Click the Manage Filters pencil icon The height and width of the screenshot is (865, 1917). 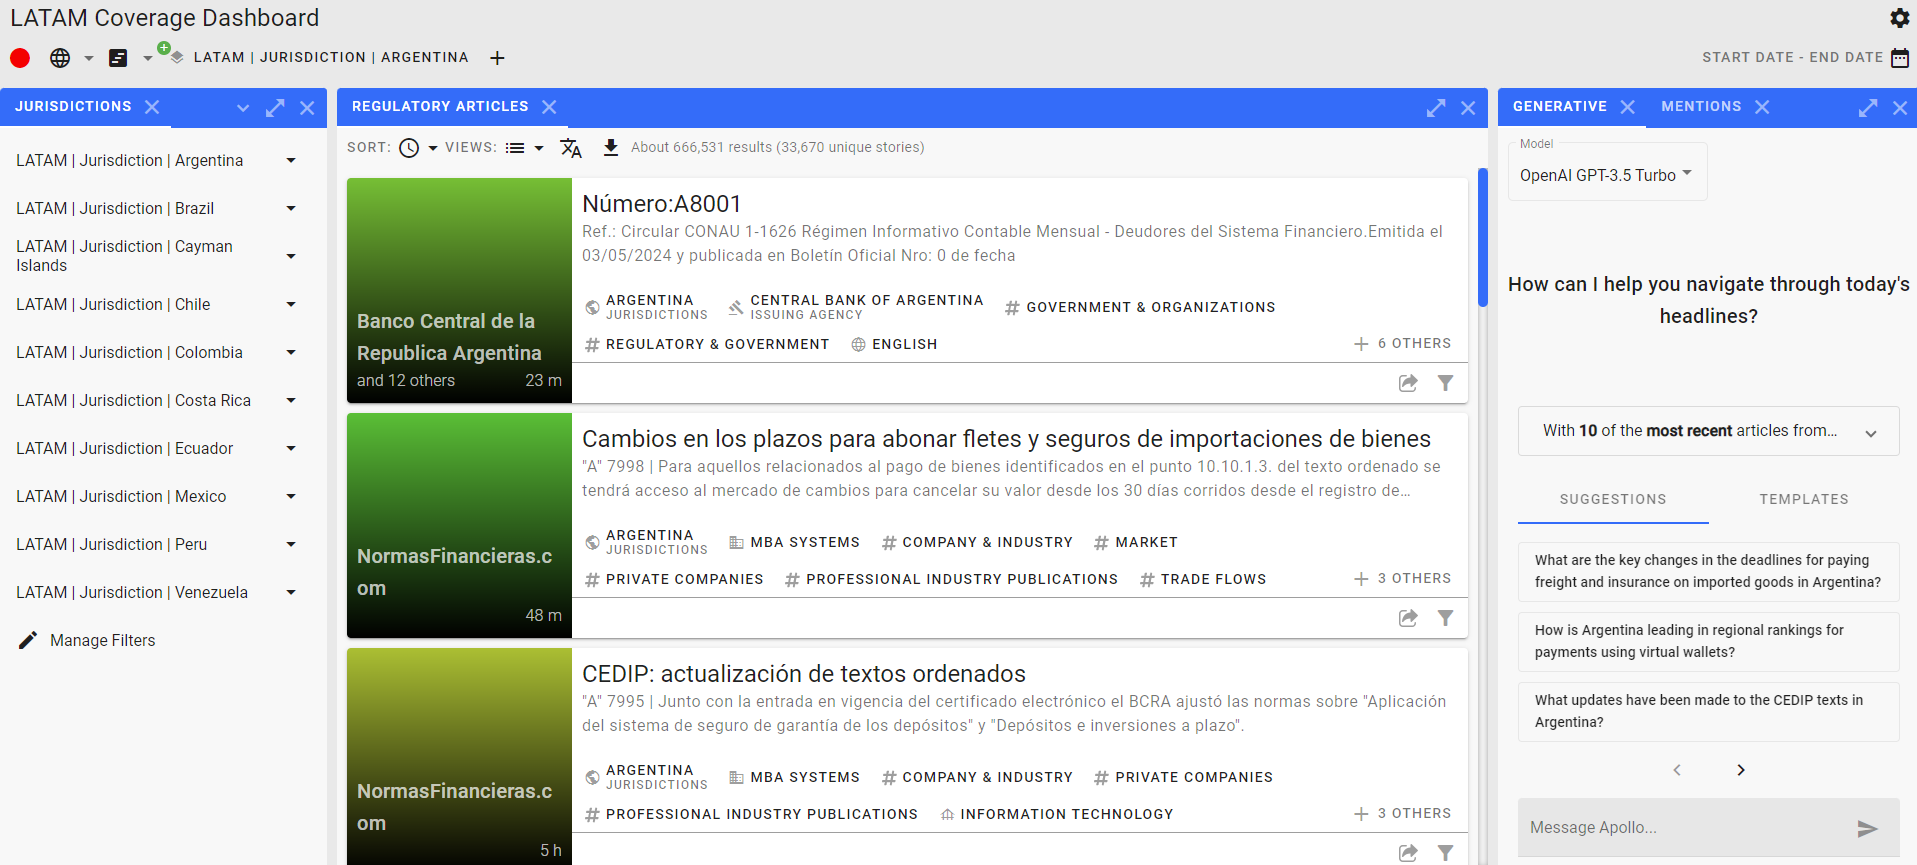pos(28,640)
